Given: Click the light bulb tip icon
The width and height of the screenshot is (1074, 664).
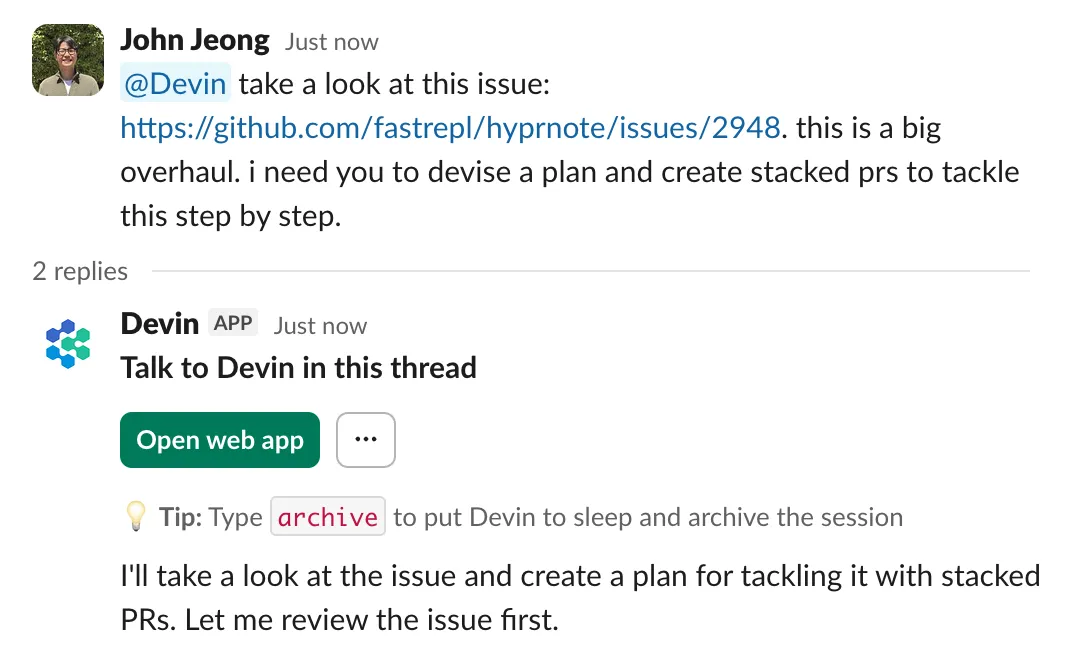Looking at the screenshot, I should [134, 517].
